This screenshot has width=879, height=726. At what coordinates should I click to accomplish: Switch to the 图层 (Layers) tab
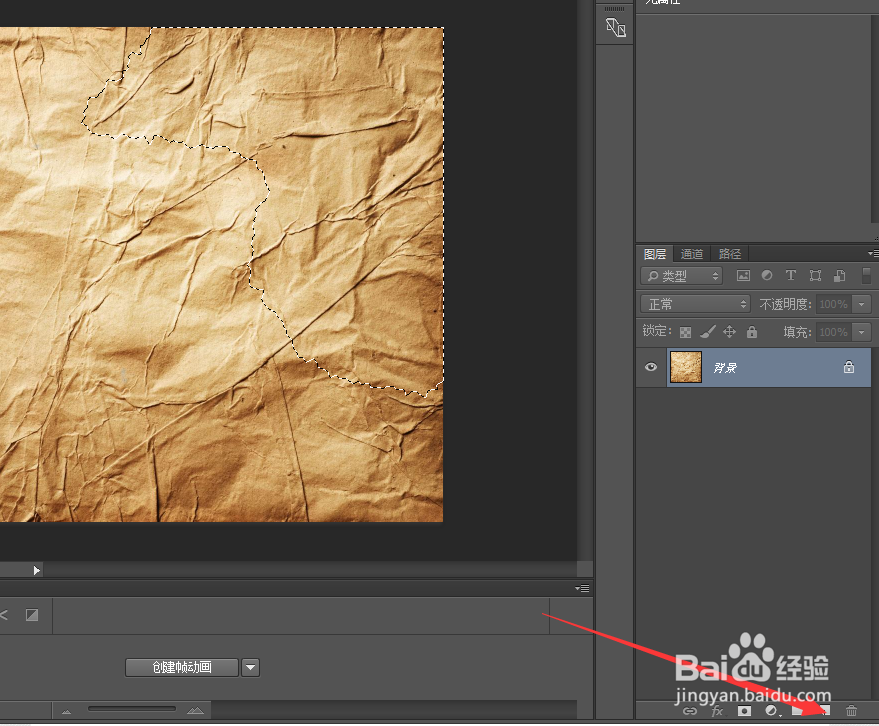[655, 254]
